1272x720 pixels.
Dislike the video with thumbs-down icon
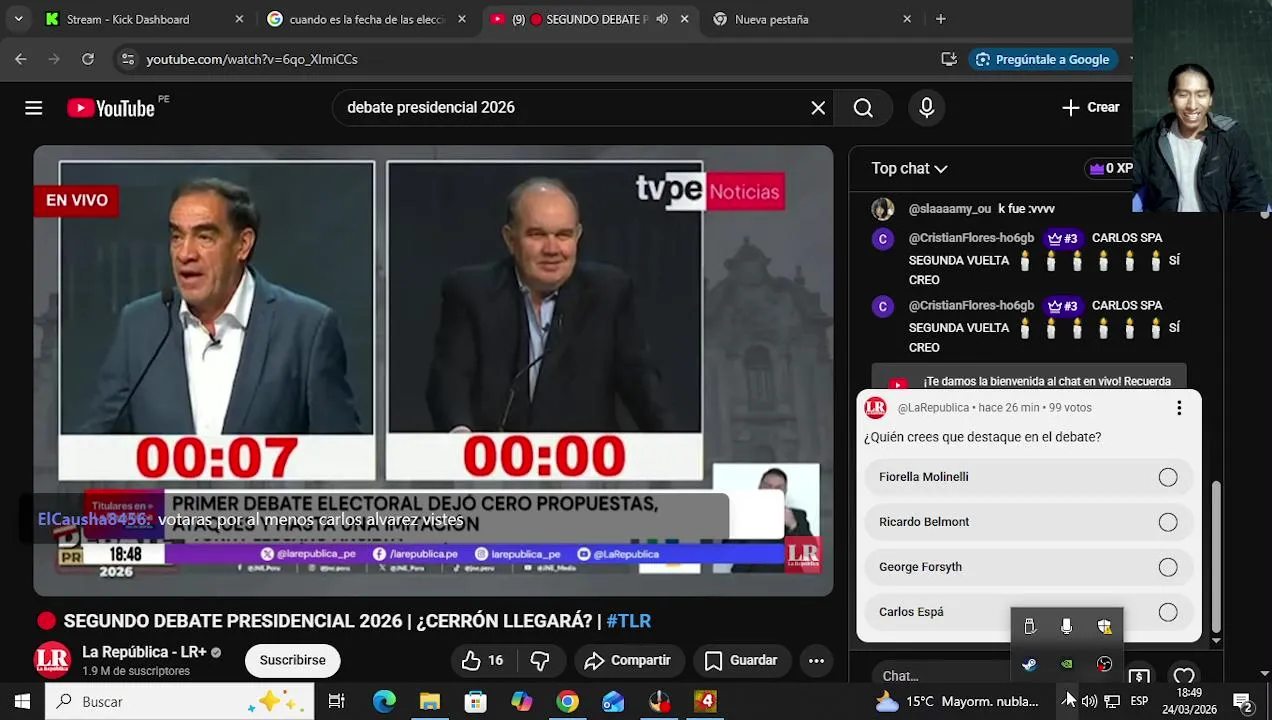(x=540, y=660)
